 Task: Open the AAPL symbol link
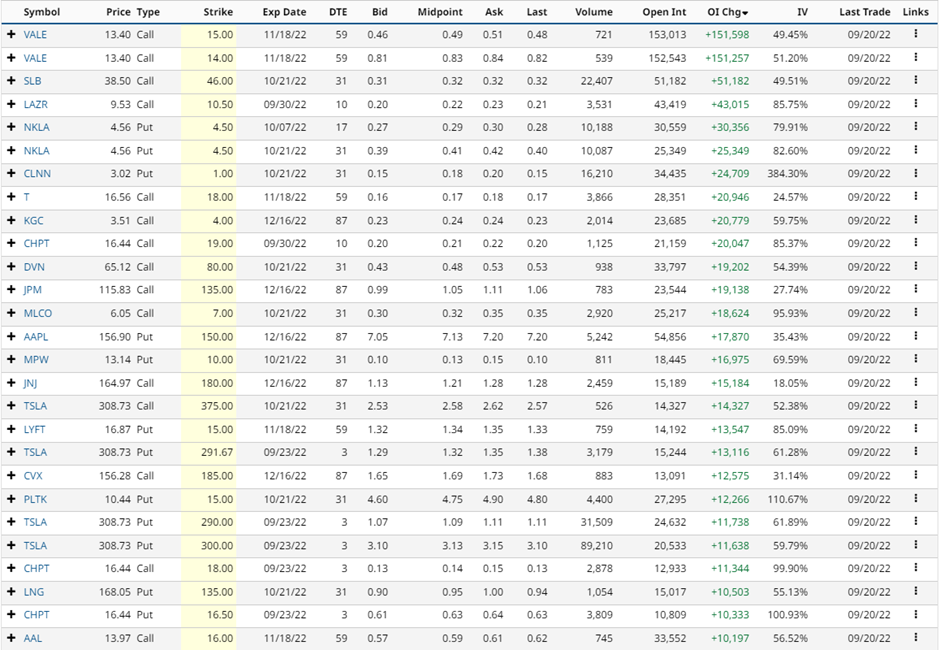click(x=36, y=336)
